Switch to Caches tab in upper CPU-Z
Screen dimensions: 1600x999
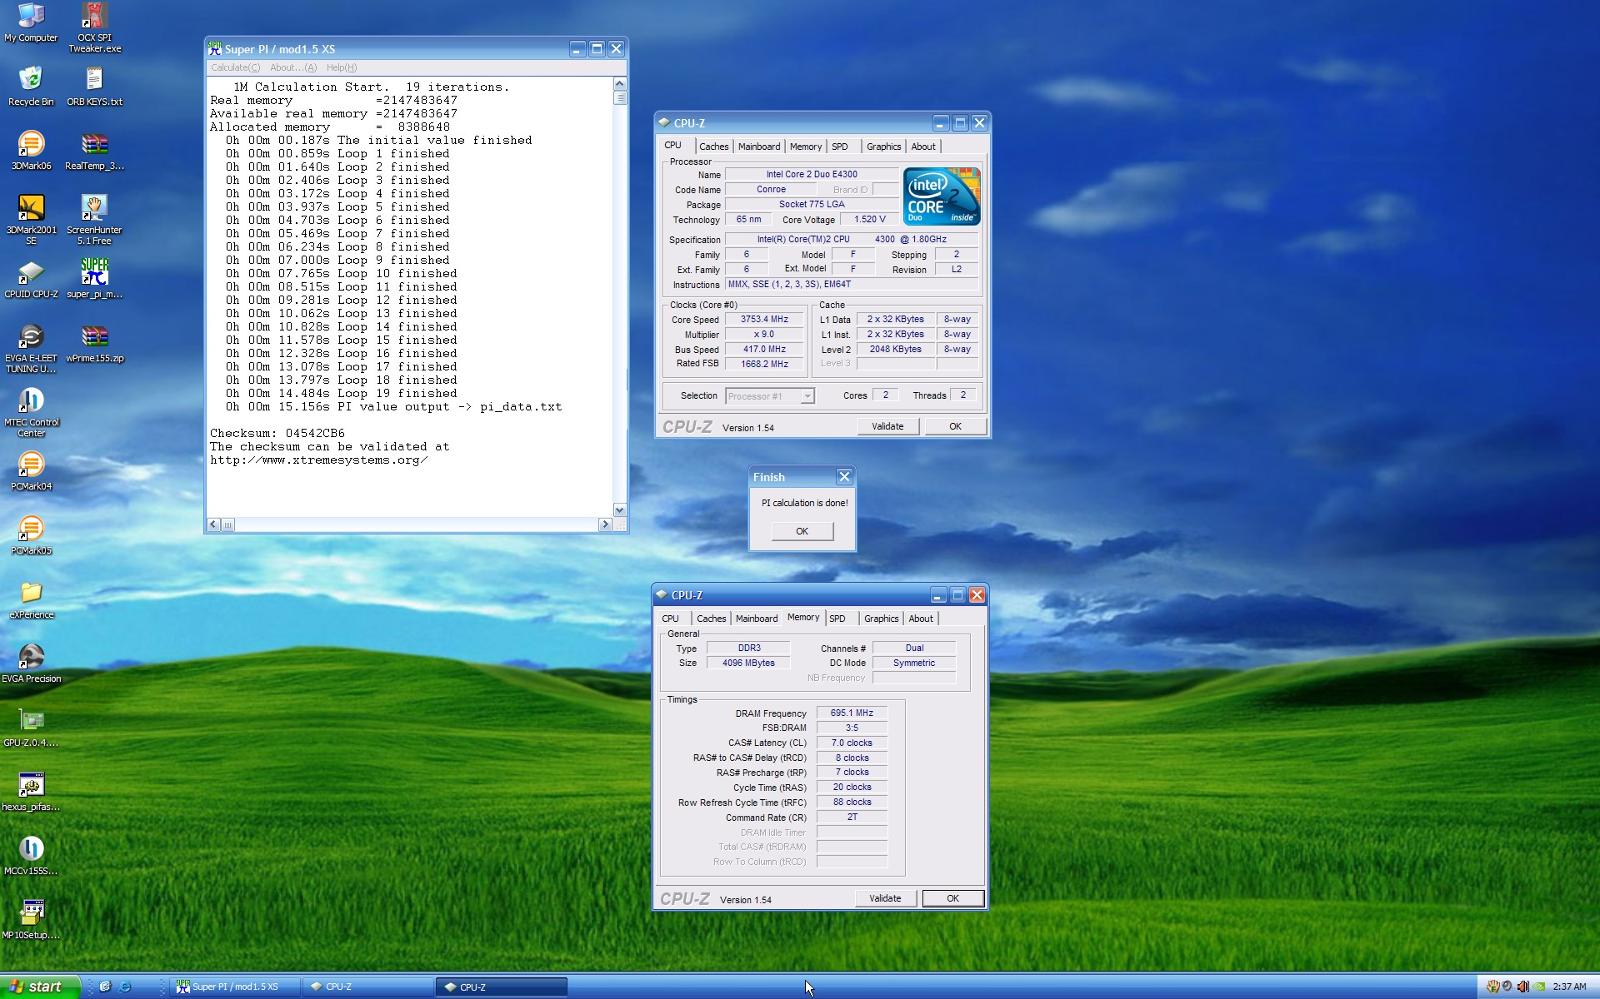(x=714, y=146)
